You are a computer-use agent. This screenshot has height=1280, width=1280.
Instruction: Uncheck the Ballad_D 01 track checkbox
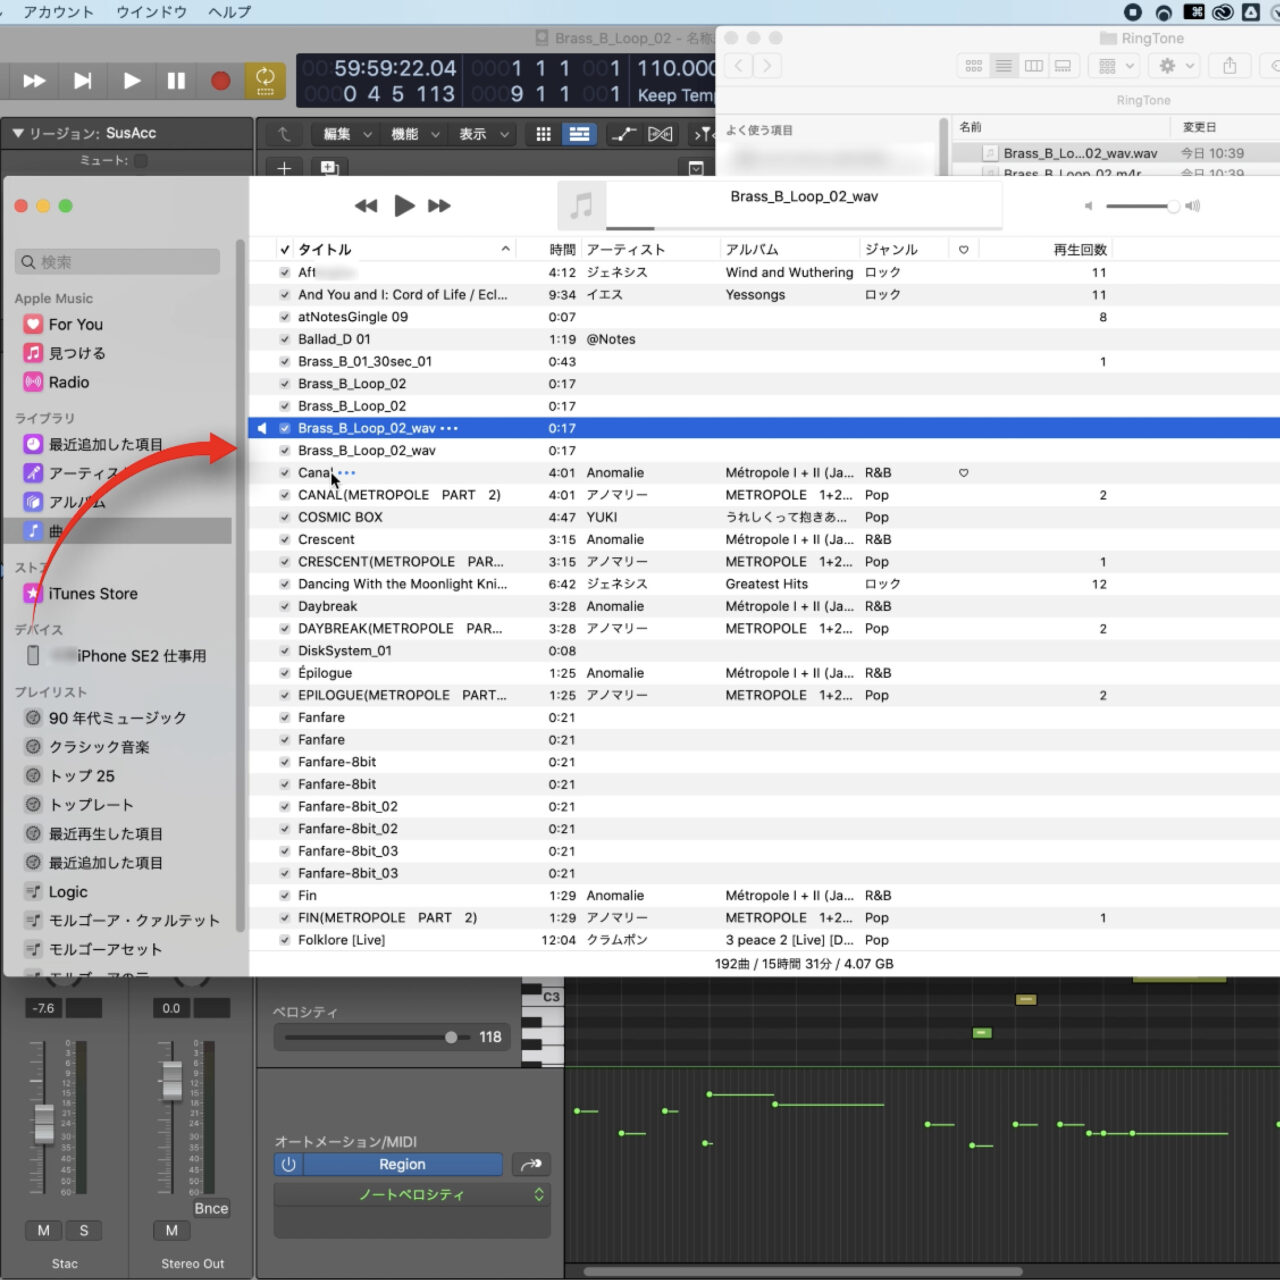285,340
